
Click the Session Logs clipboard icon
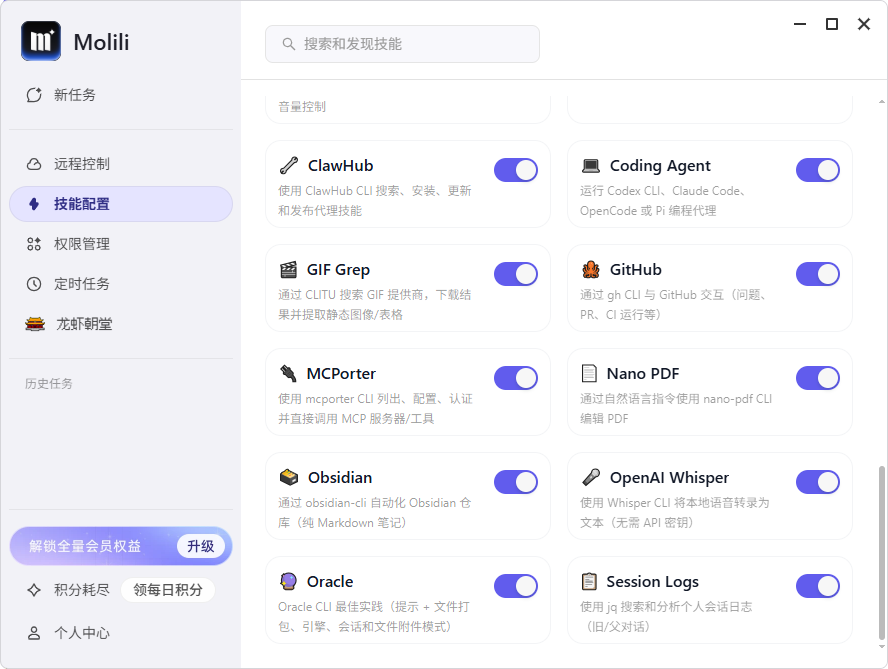pos(589,581)
